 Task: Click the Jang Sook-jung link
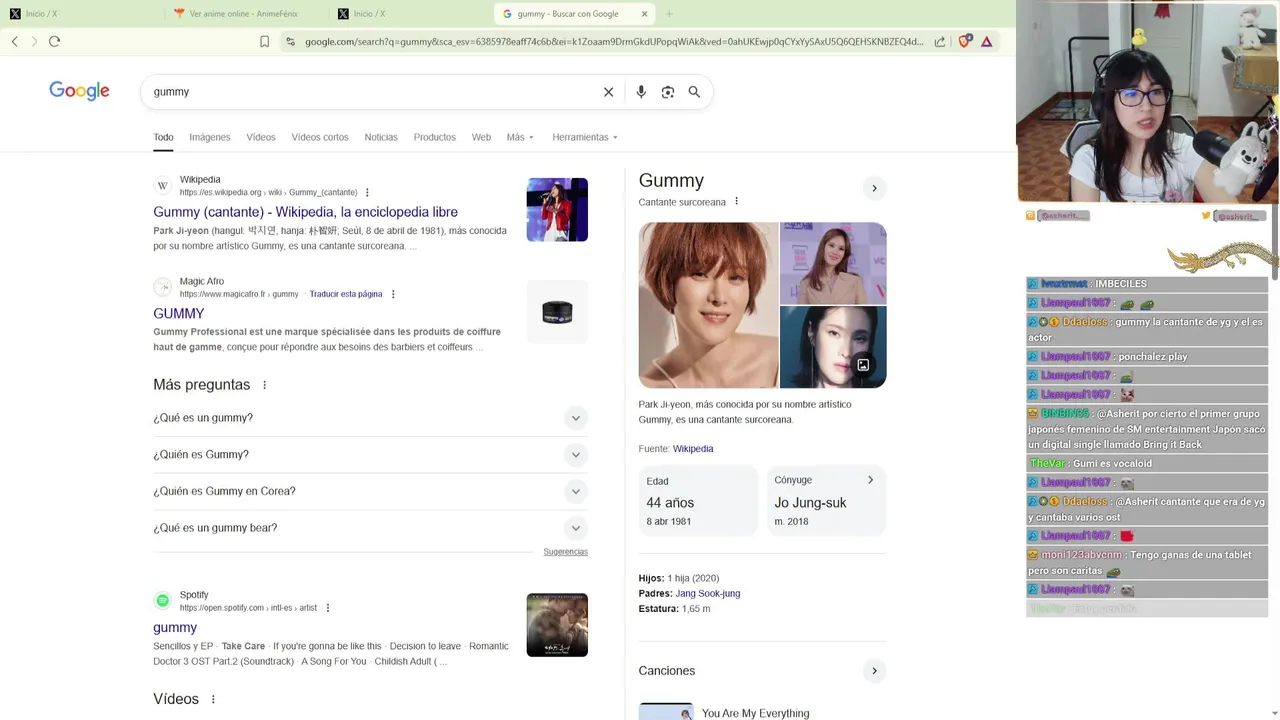point(708,594)
